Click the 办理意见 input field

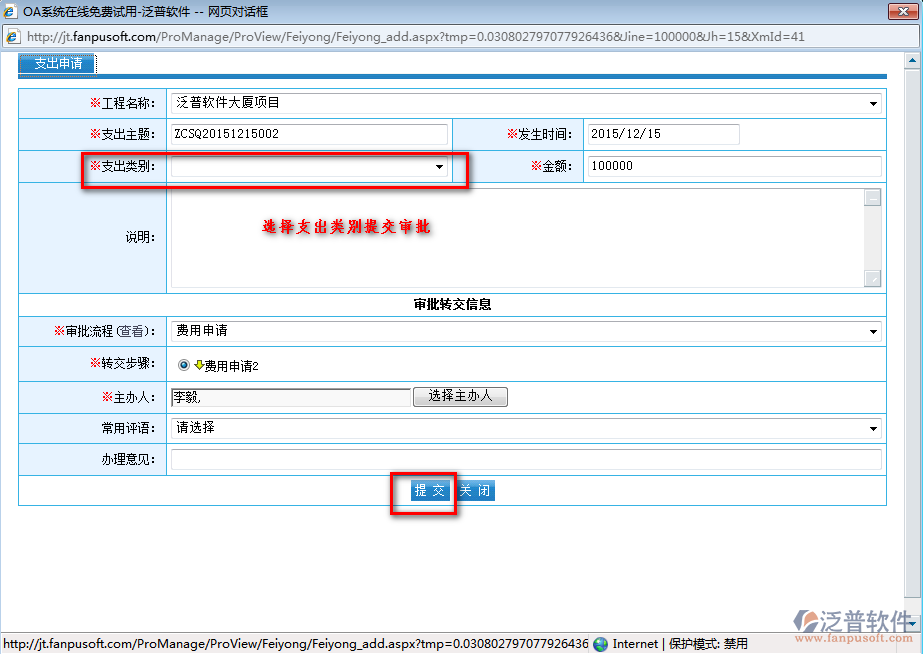pos(526,459)
